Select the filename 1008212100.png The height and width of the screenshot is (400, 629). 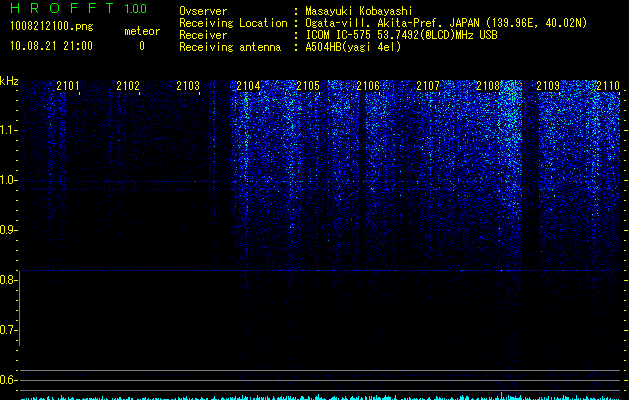52,26
